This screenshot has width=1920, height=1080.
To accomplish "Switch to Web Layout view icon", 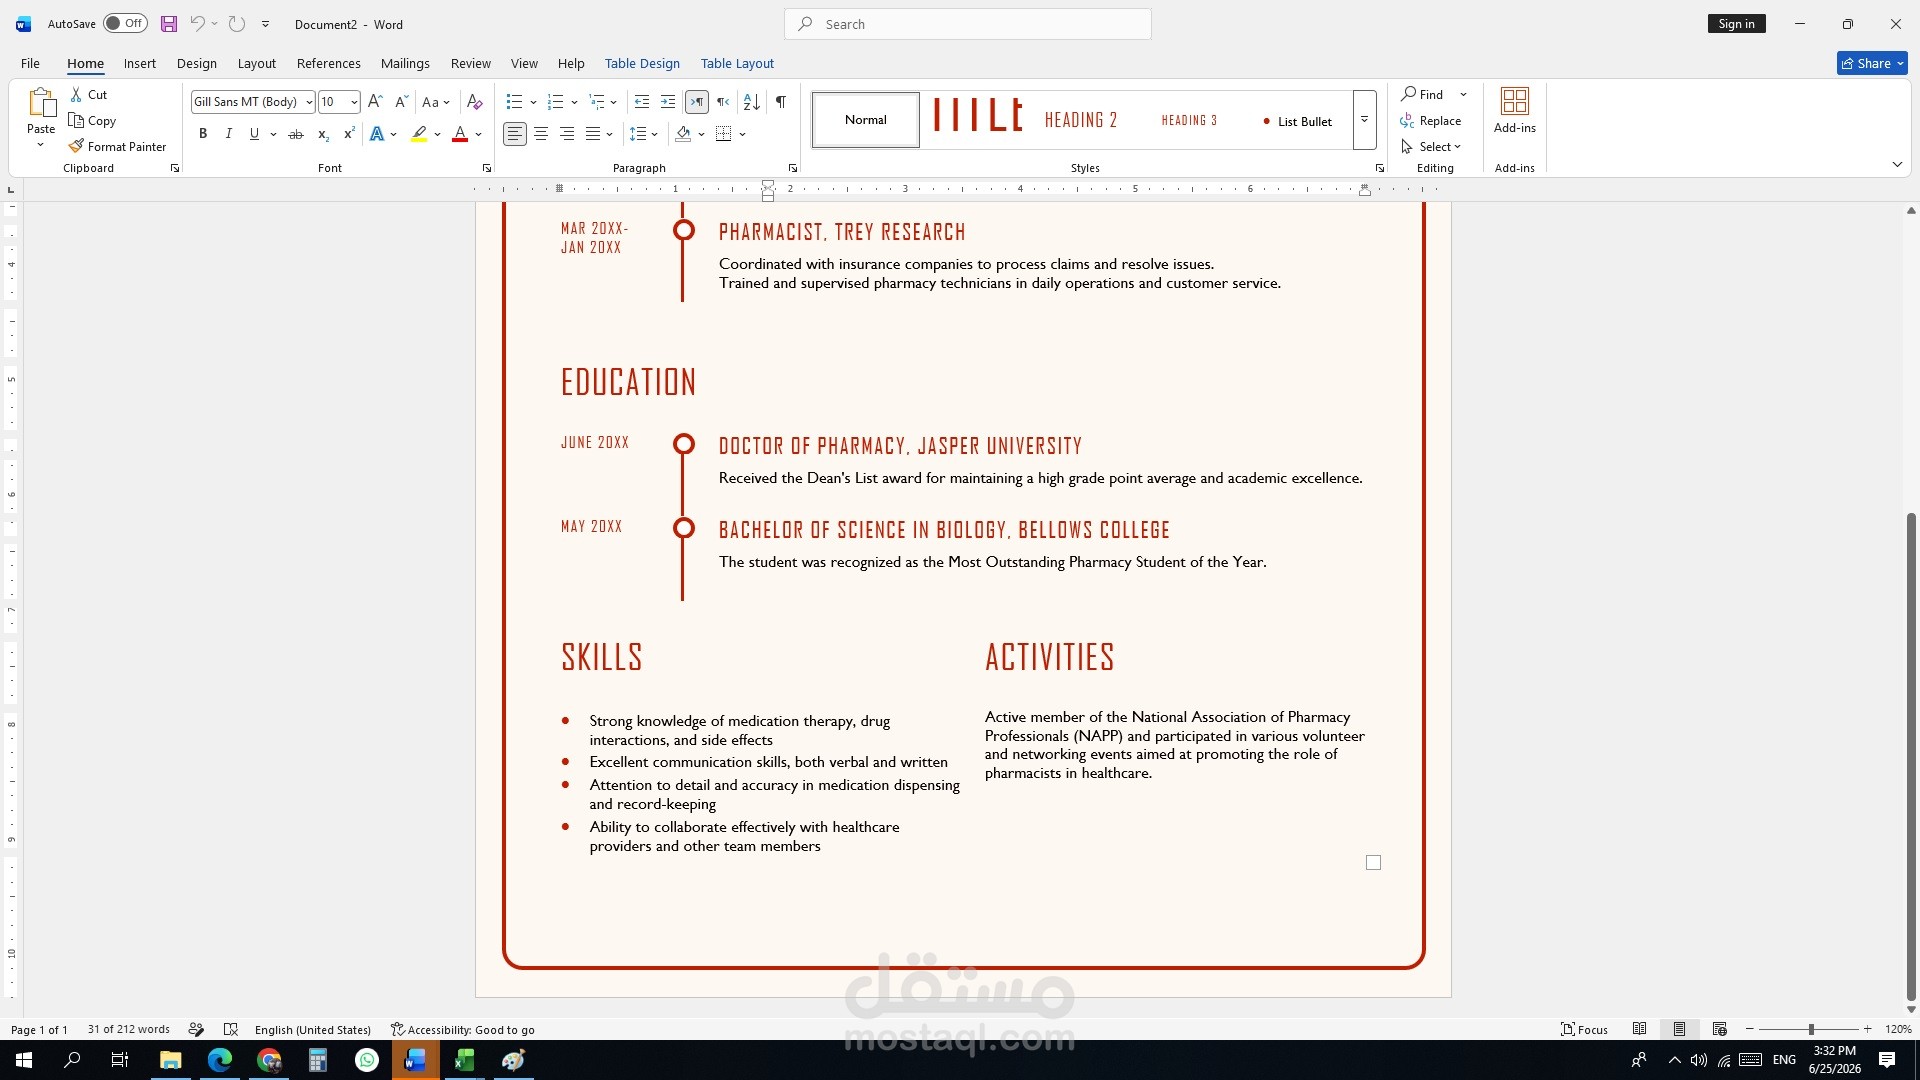I will (1720, 1029).
